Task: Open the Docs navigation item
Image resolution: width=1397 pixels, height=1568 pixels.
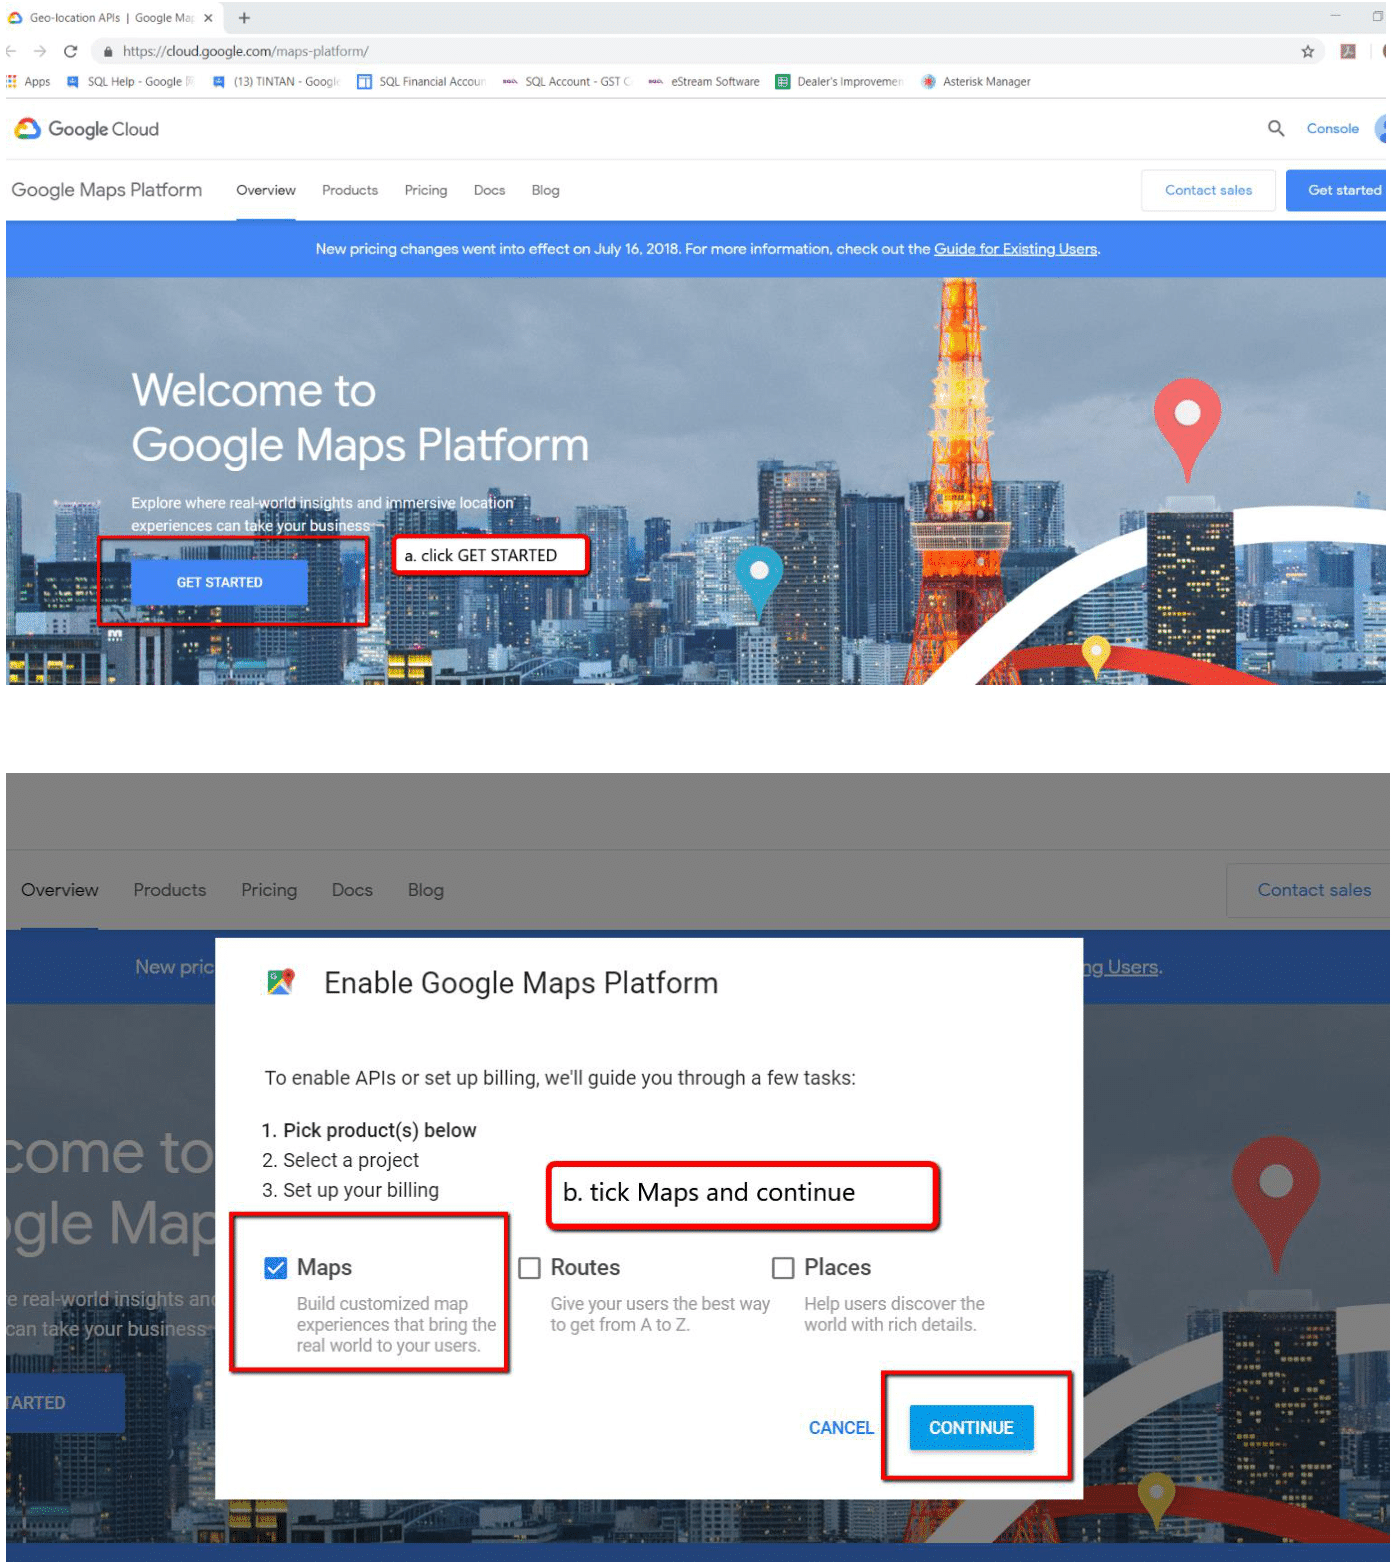Action: click(489, 190)
